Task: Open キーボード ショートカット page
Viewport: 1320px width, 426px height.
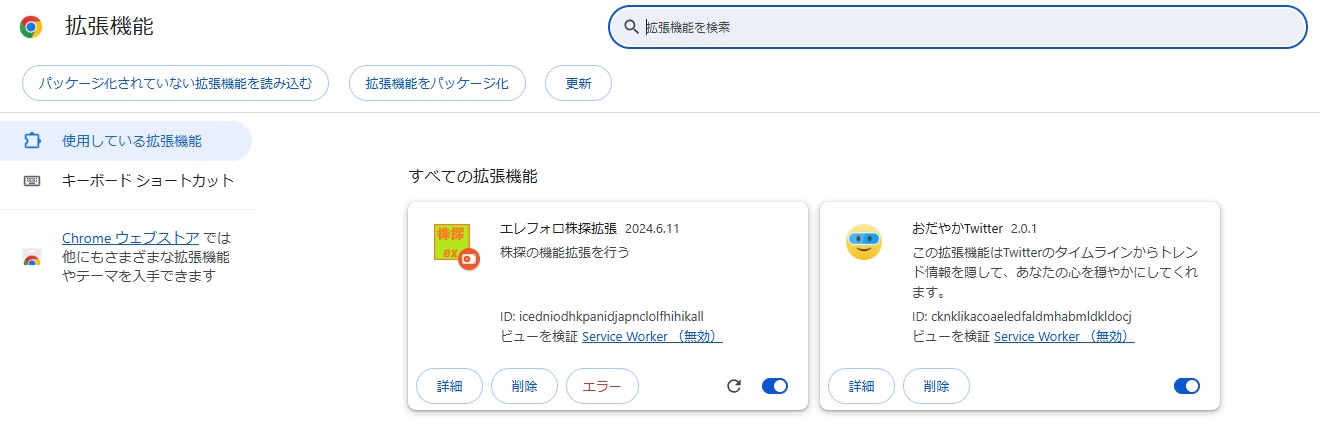Action: coord(126,181)
